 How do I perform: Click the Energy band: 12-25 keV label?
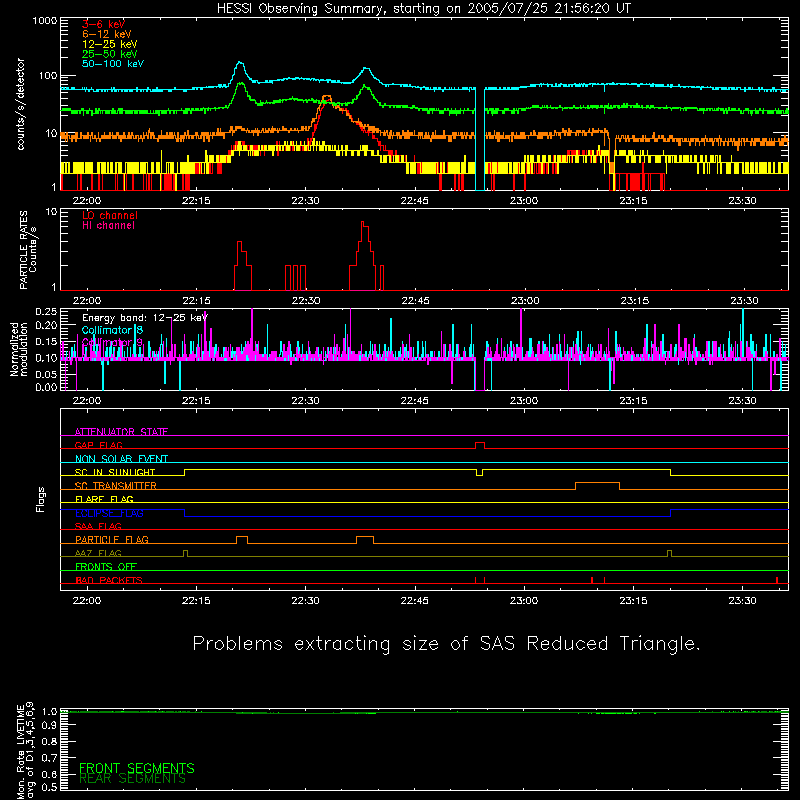pos(144,318)
